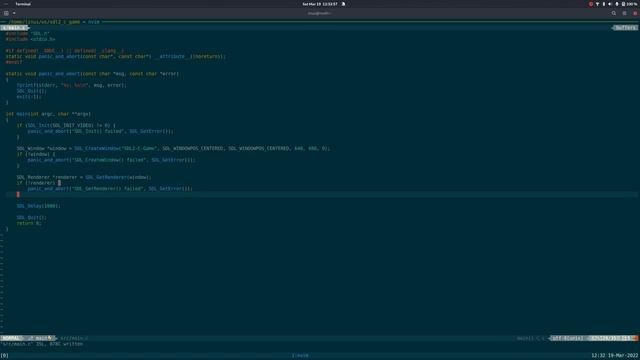Close the terminal window with the red button
This screenshot has height=360, width=640.
point(635,13)
